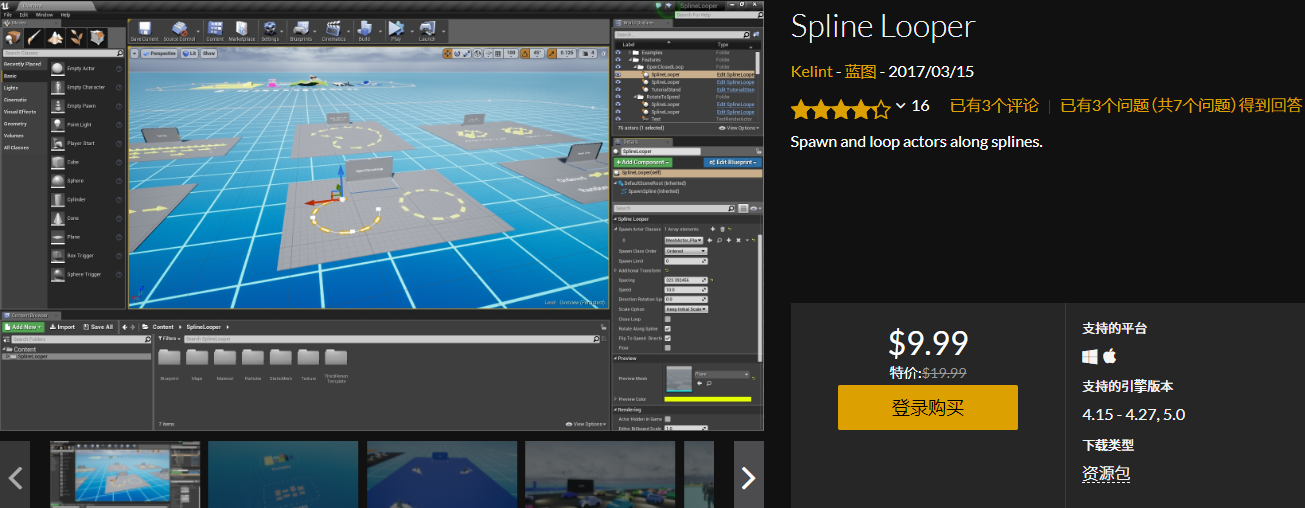
Task: Expand the Examples folder in outliner
Action: coord(632,52)
